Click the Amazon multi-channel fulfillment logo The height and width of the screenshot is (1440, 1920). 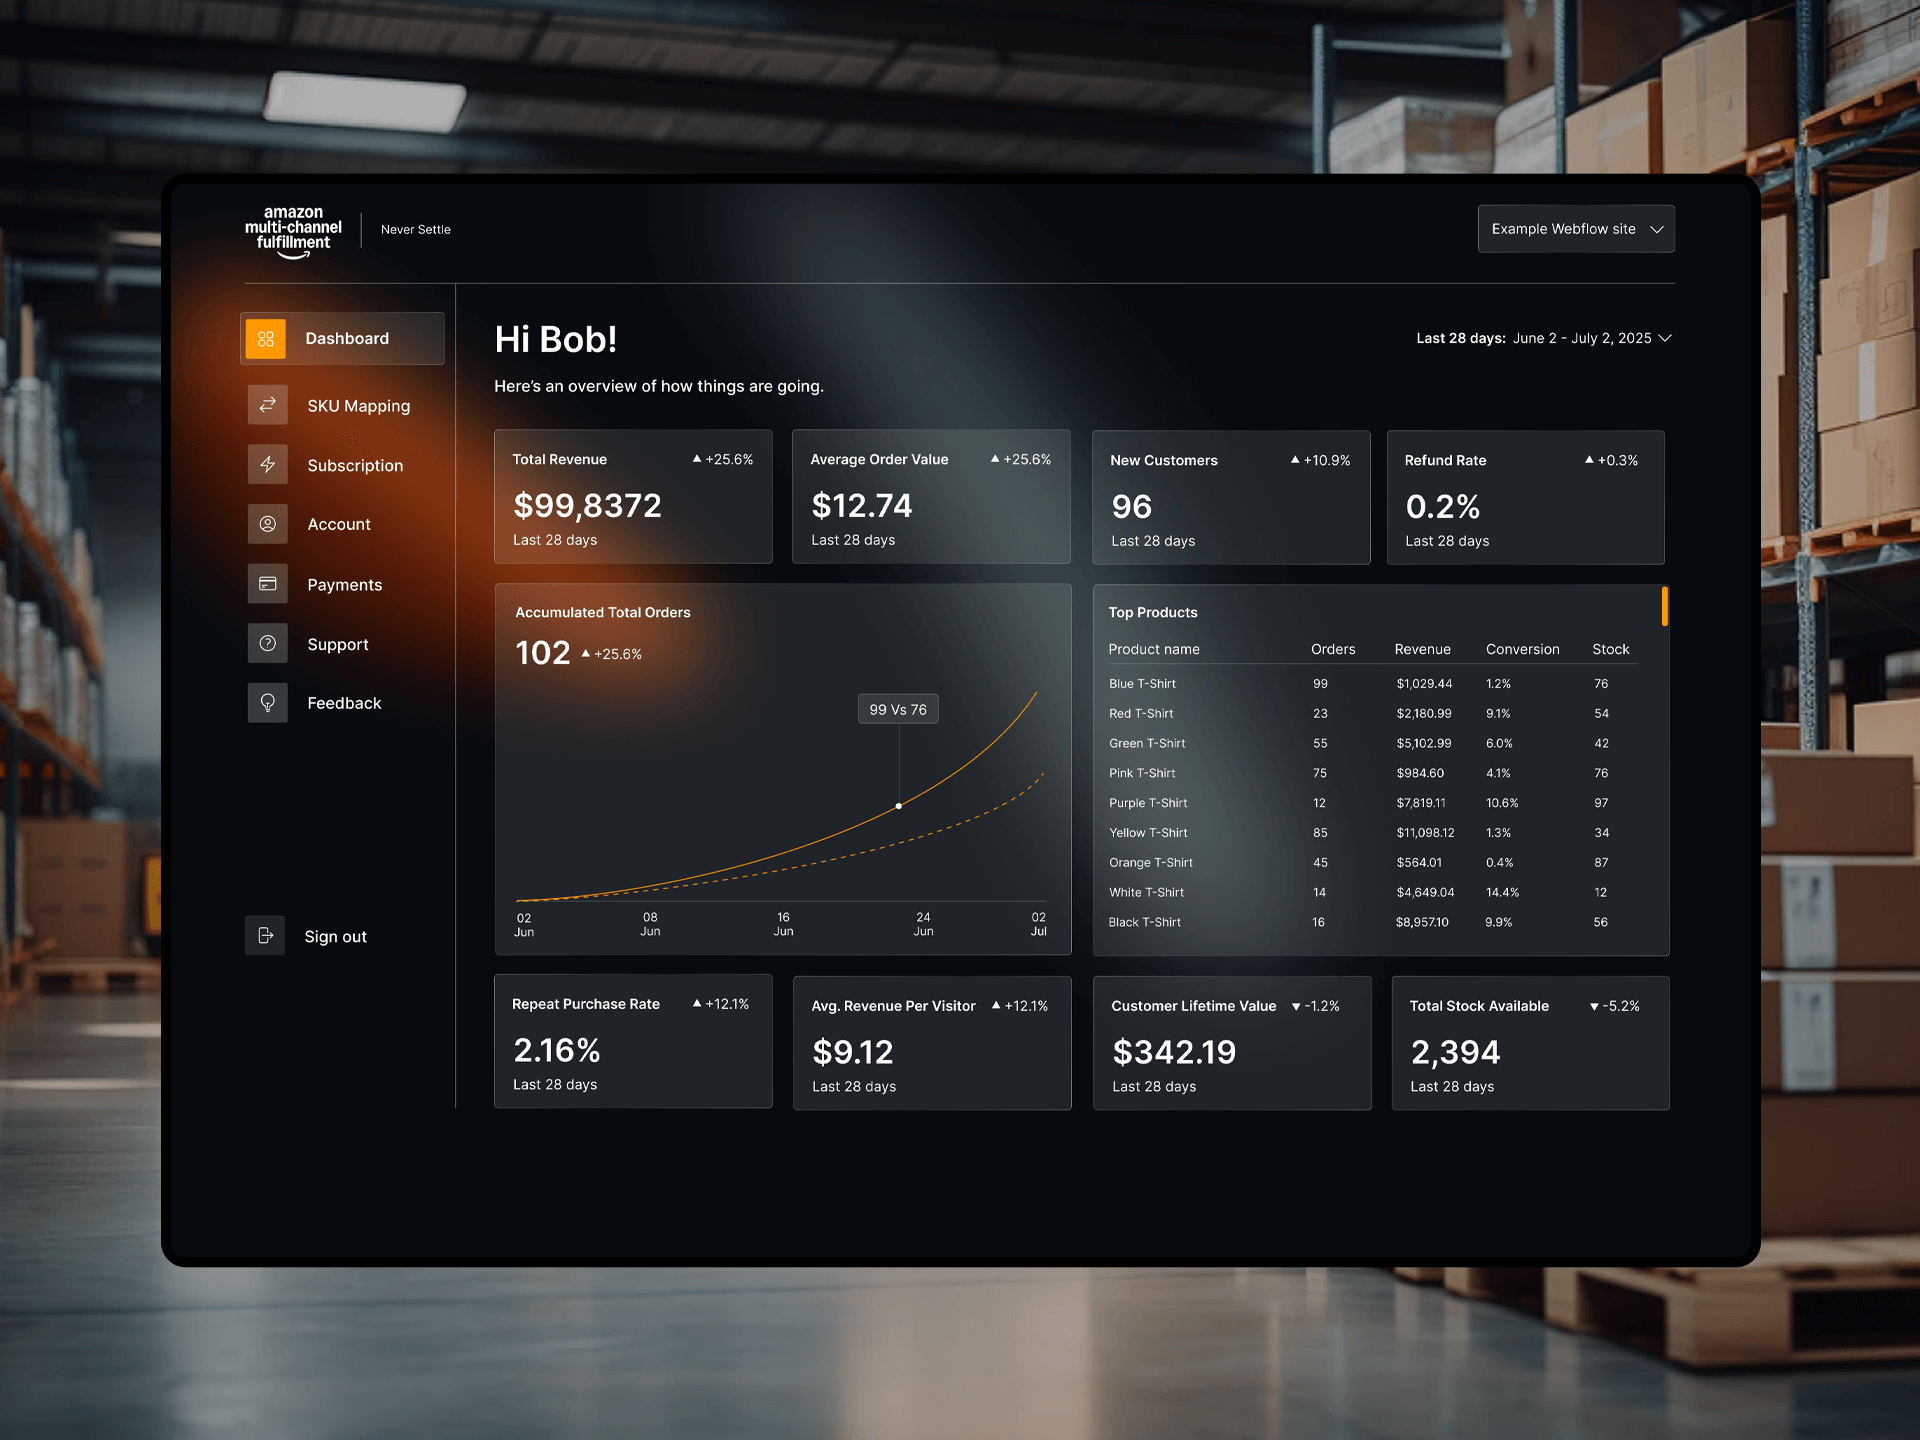point(293,231)
